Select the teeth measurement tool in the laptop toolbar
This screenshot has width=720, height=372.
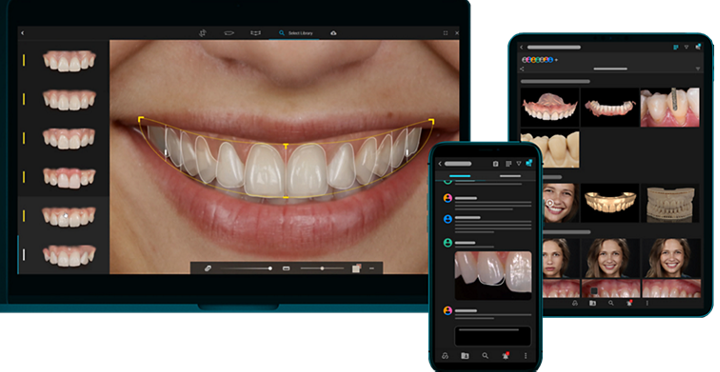tap(256, 33)
